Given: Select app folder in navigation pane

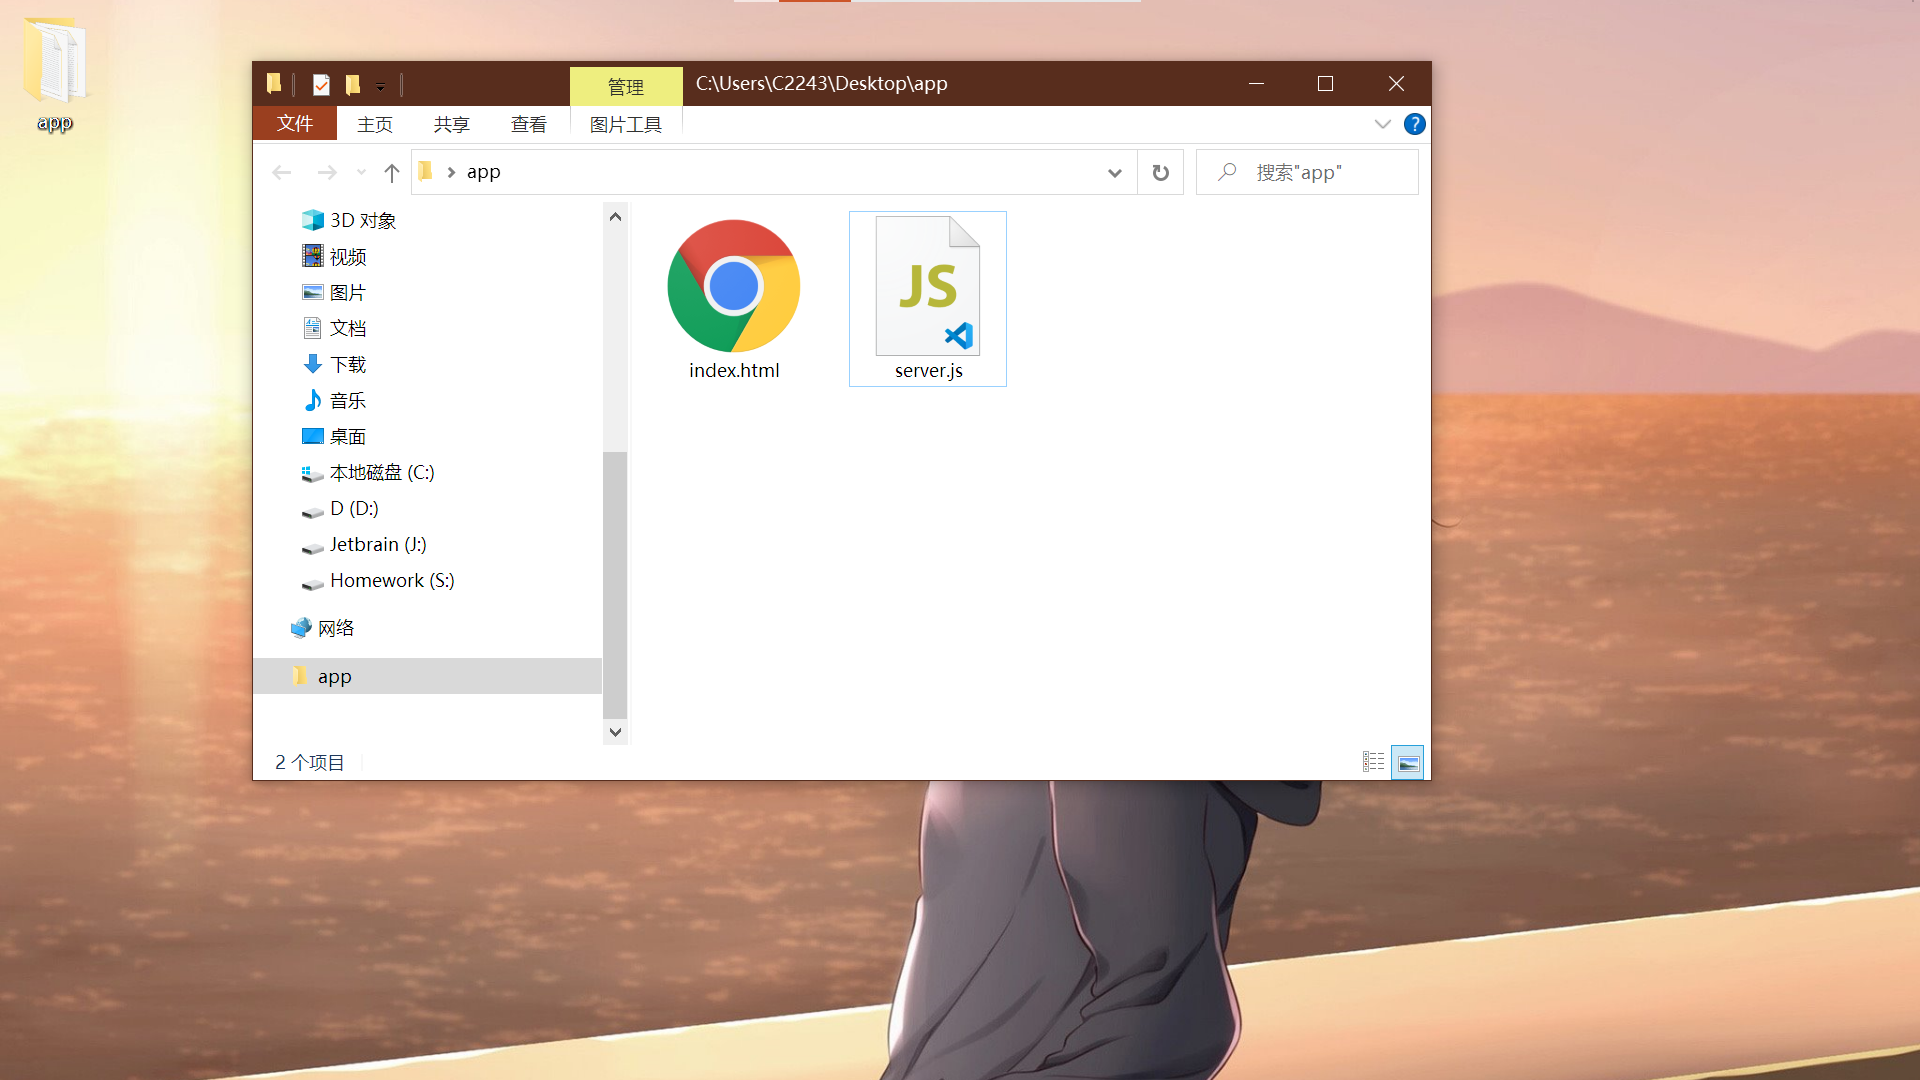Looking at the screenshot, I should [428, 676].
